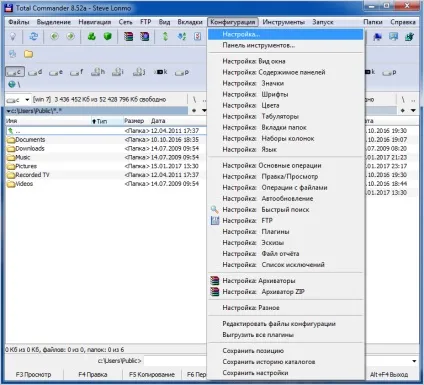Go back using the green left arrow
424x385 pixels.
coord(55,36)
